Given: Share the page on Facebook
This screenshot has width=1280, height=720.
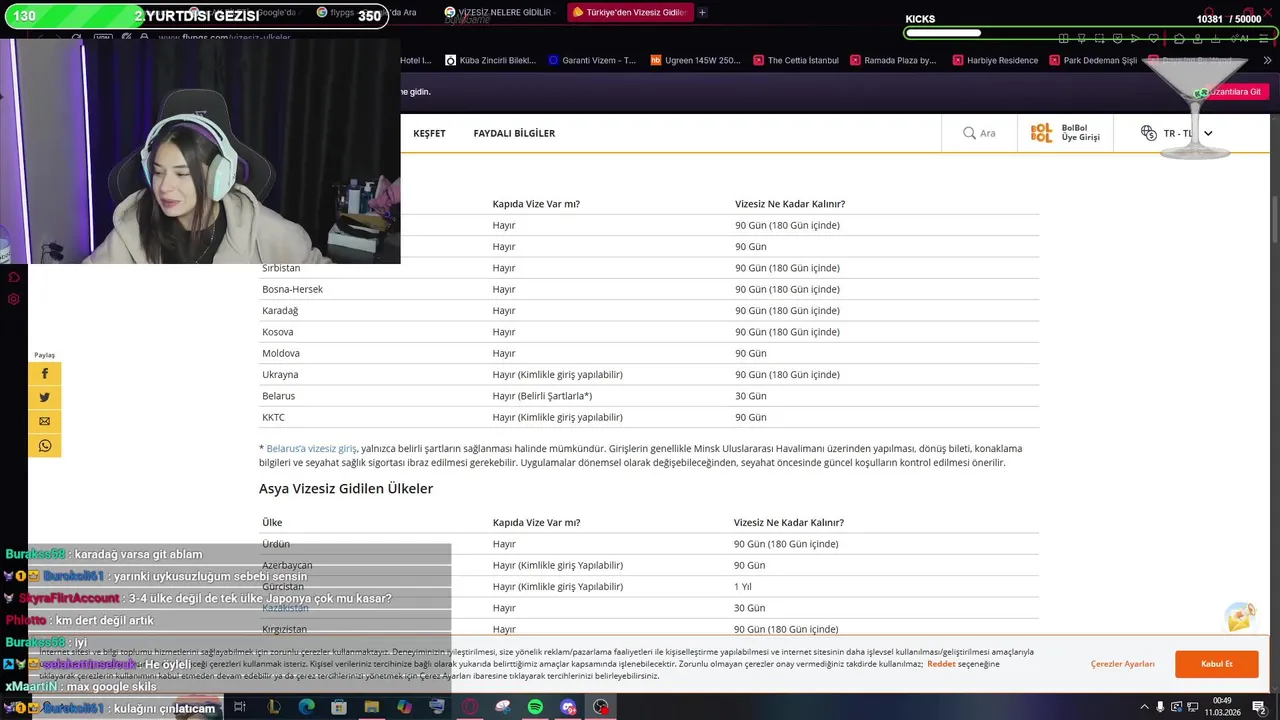Looking at the screenshot, I should 44,373.
